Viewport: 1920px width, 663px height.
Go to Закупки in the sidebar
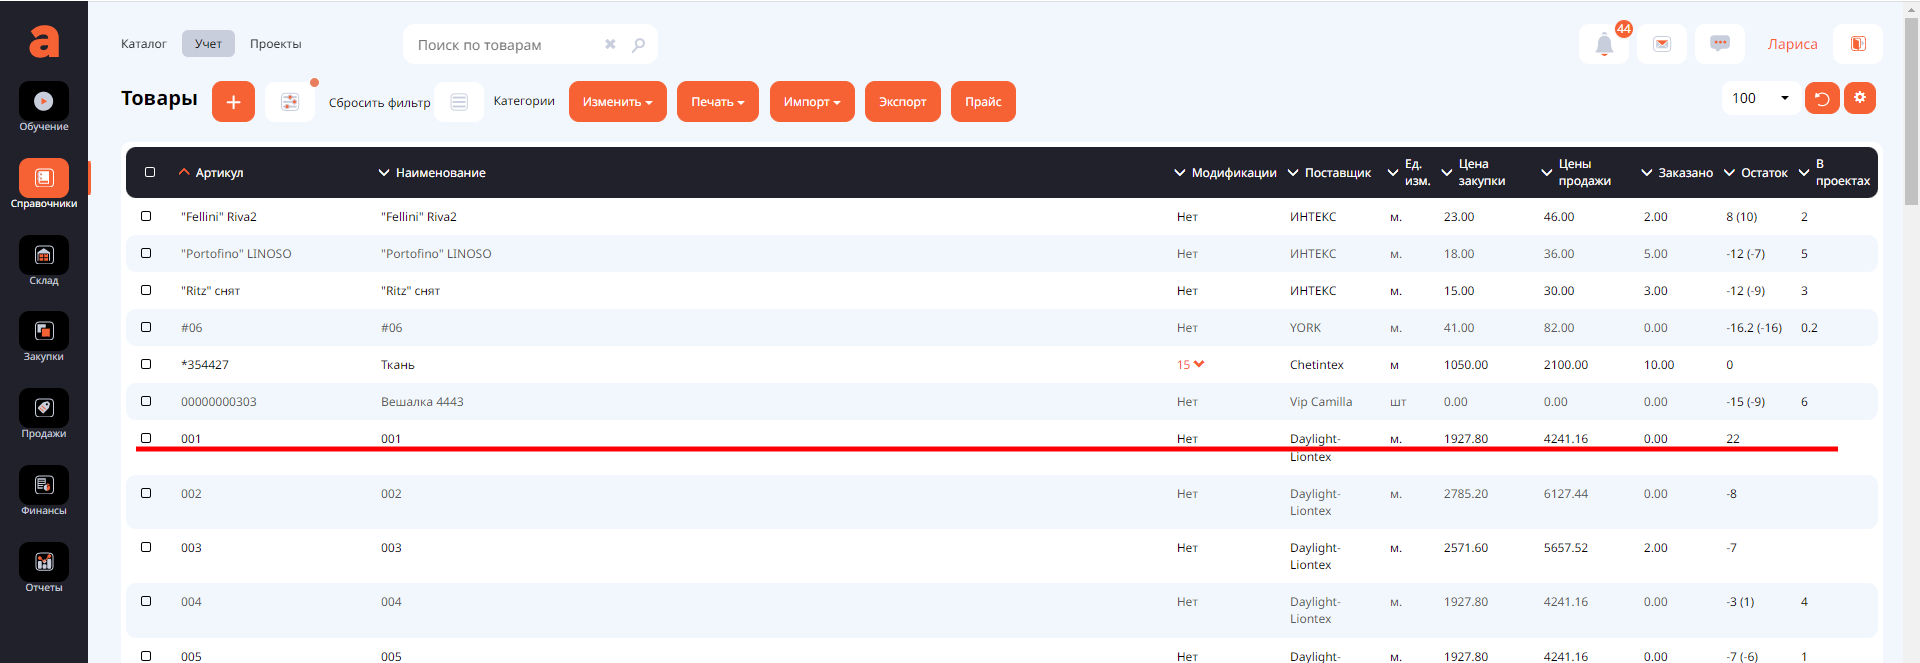44,332
